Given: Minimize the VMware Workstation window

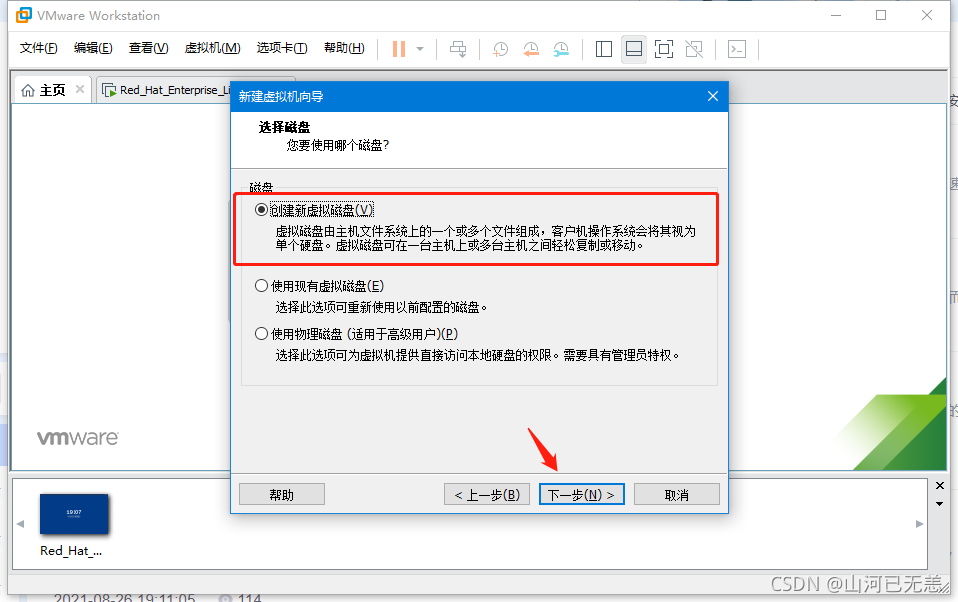Looking at the screenshot, I should (x=836, y=15).
